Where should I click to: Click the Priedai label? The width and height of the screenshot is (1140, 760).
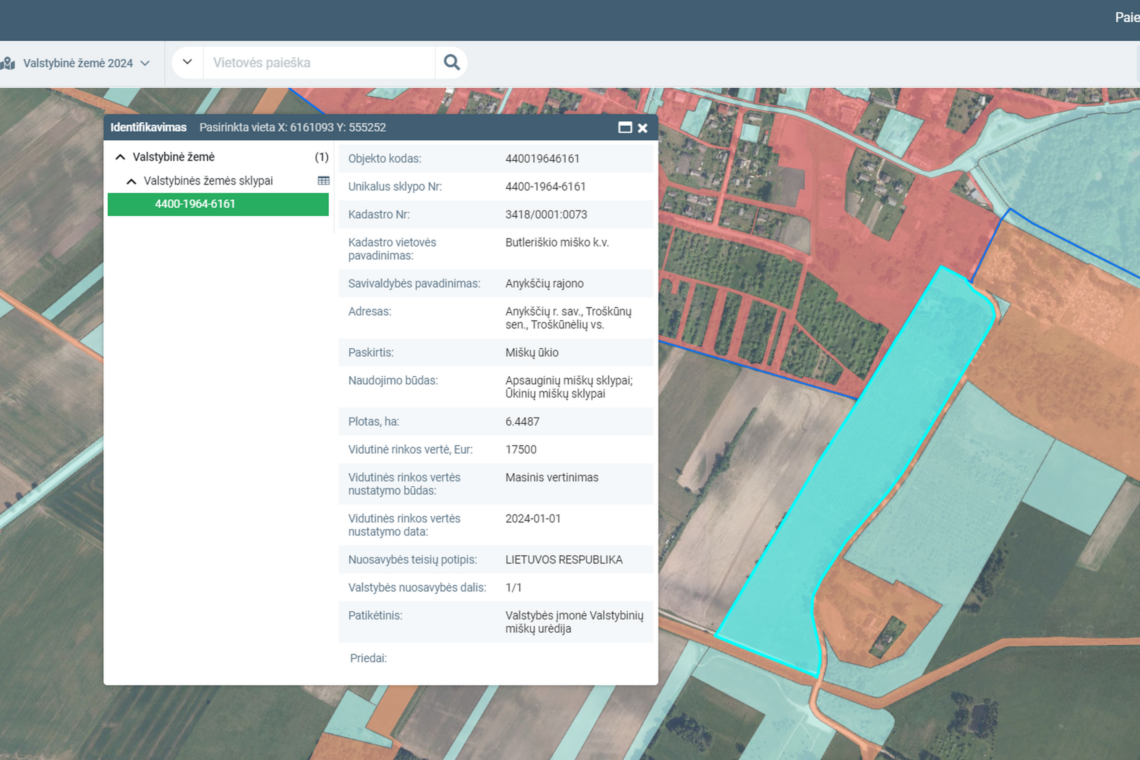click(368, 658)
